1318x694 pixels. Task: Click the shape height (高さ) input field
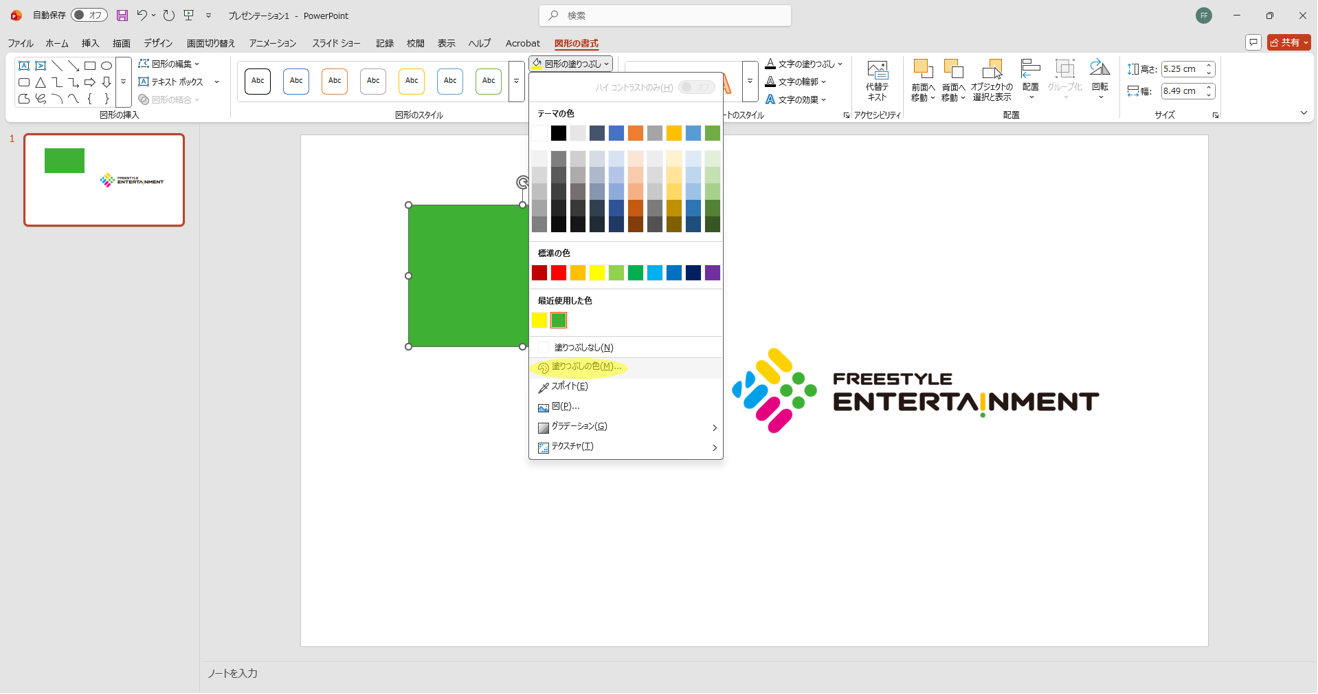tap(1181, 70)
